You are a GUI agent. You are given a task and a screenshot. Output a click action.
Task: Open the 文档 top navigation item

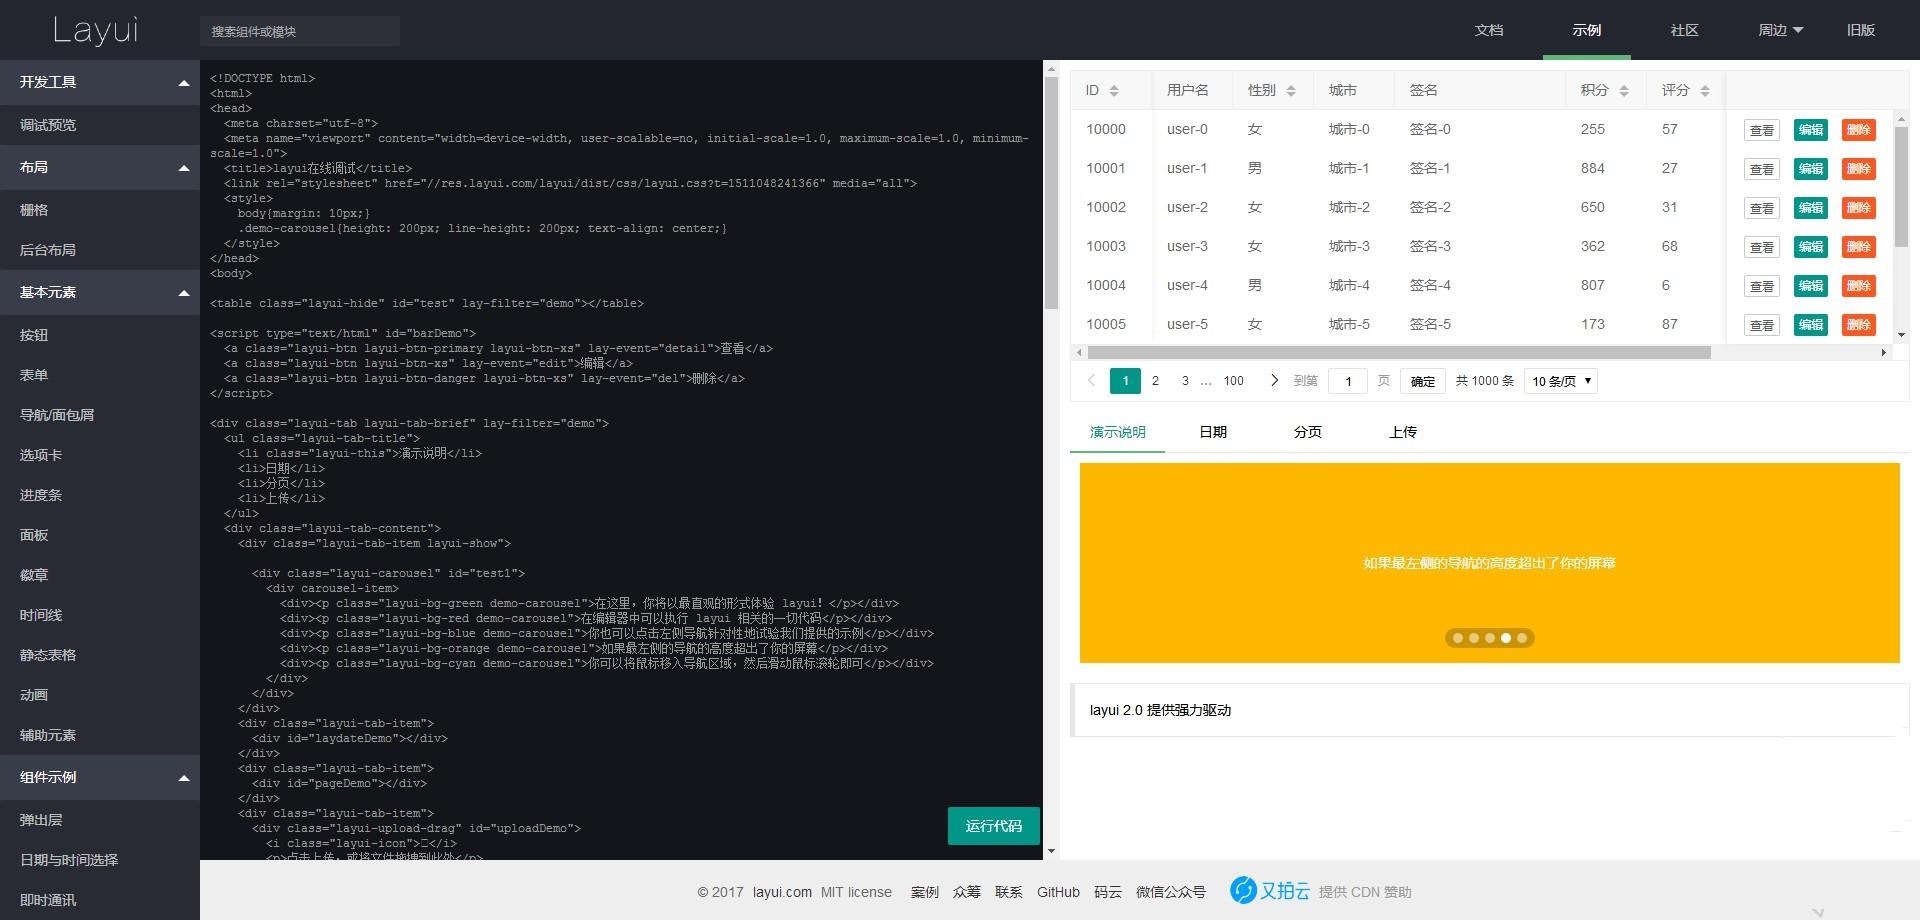[1488, 30]
